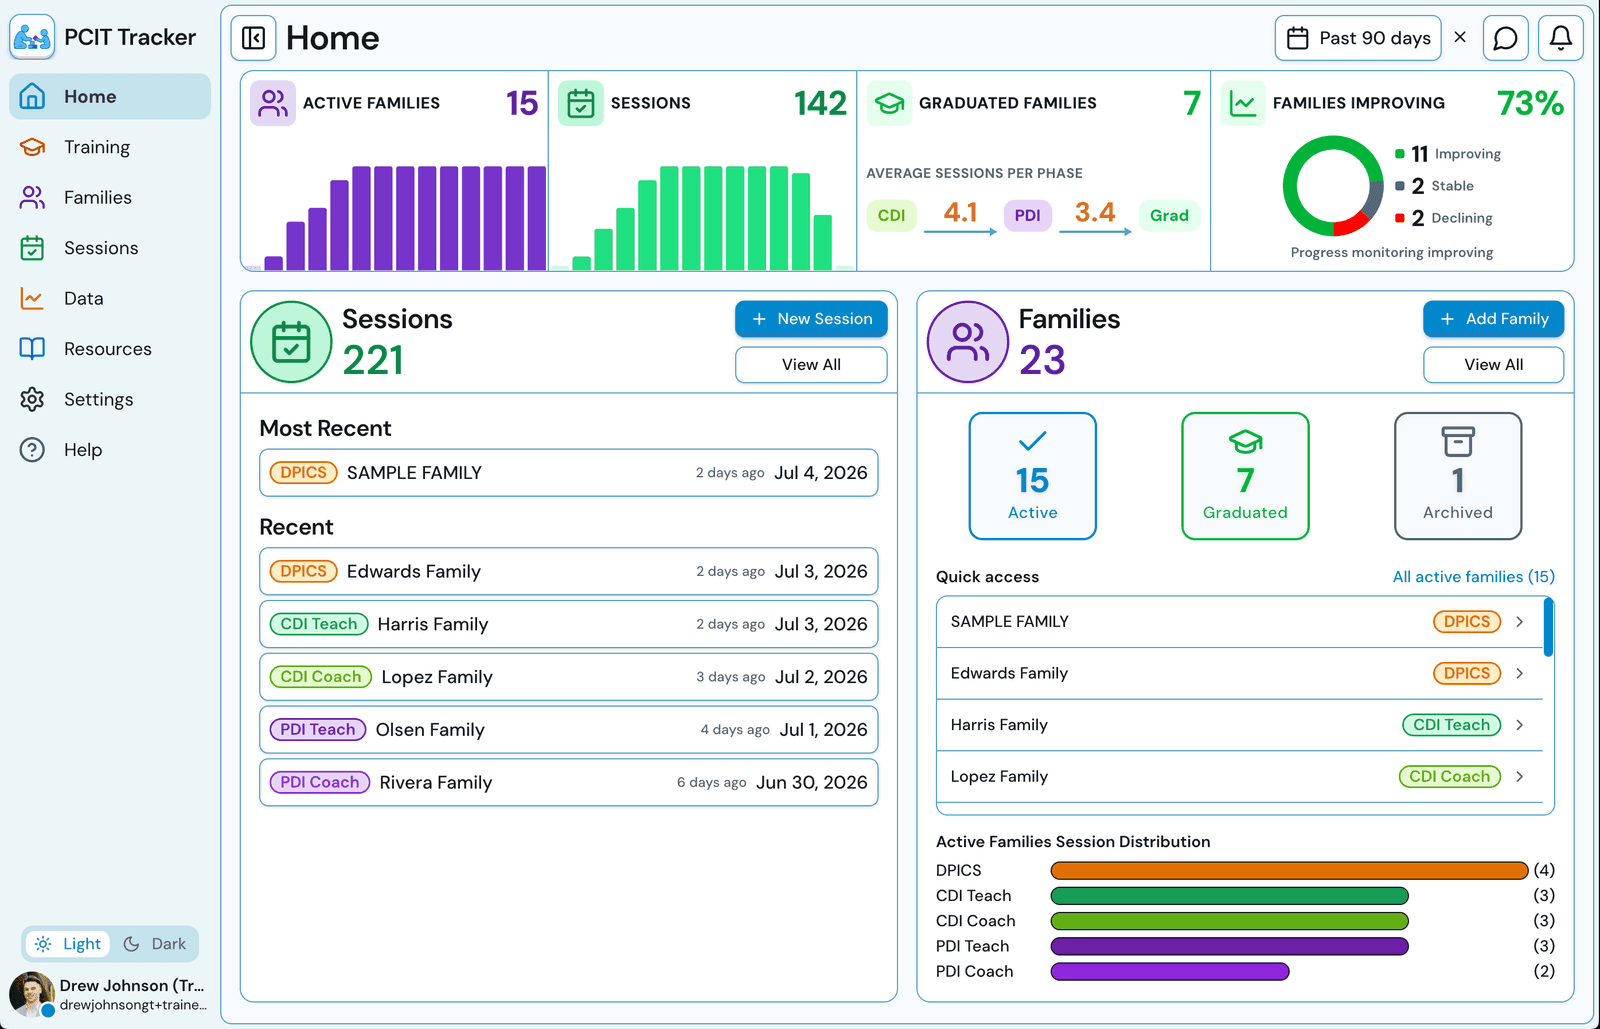1600x1029 pixels.
Task: Open the Training menu item
Action: 110,147
